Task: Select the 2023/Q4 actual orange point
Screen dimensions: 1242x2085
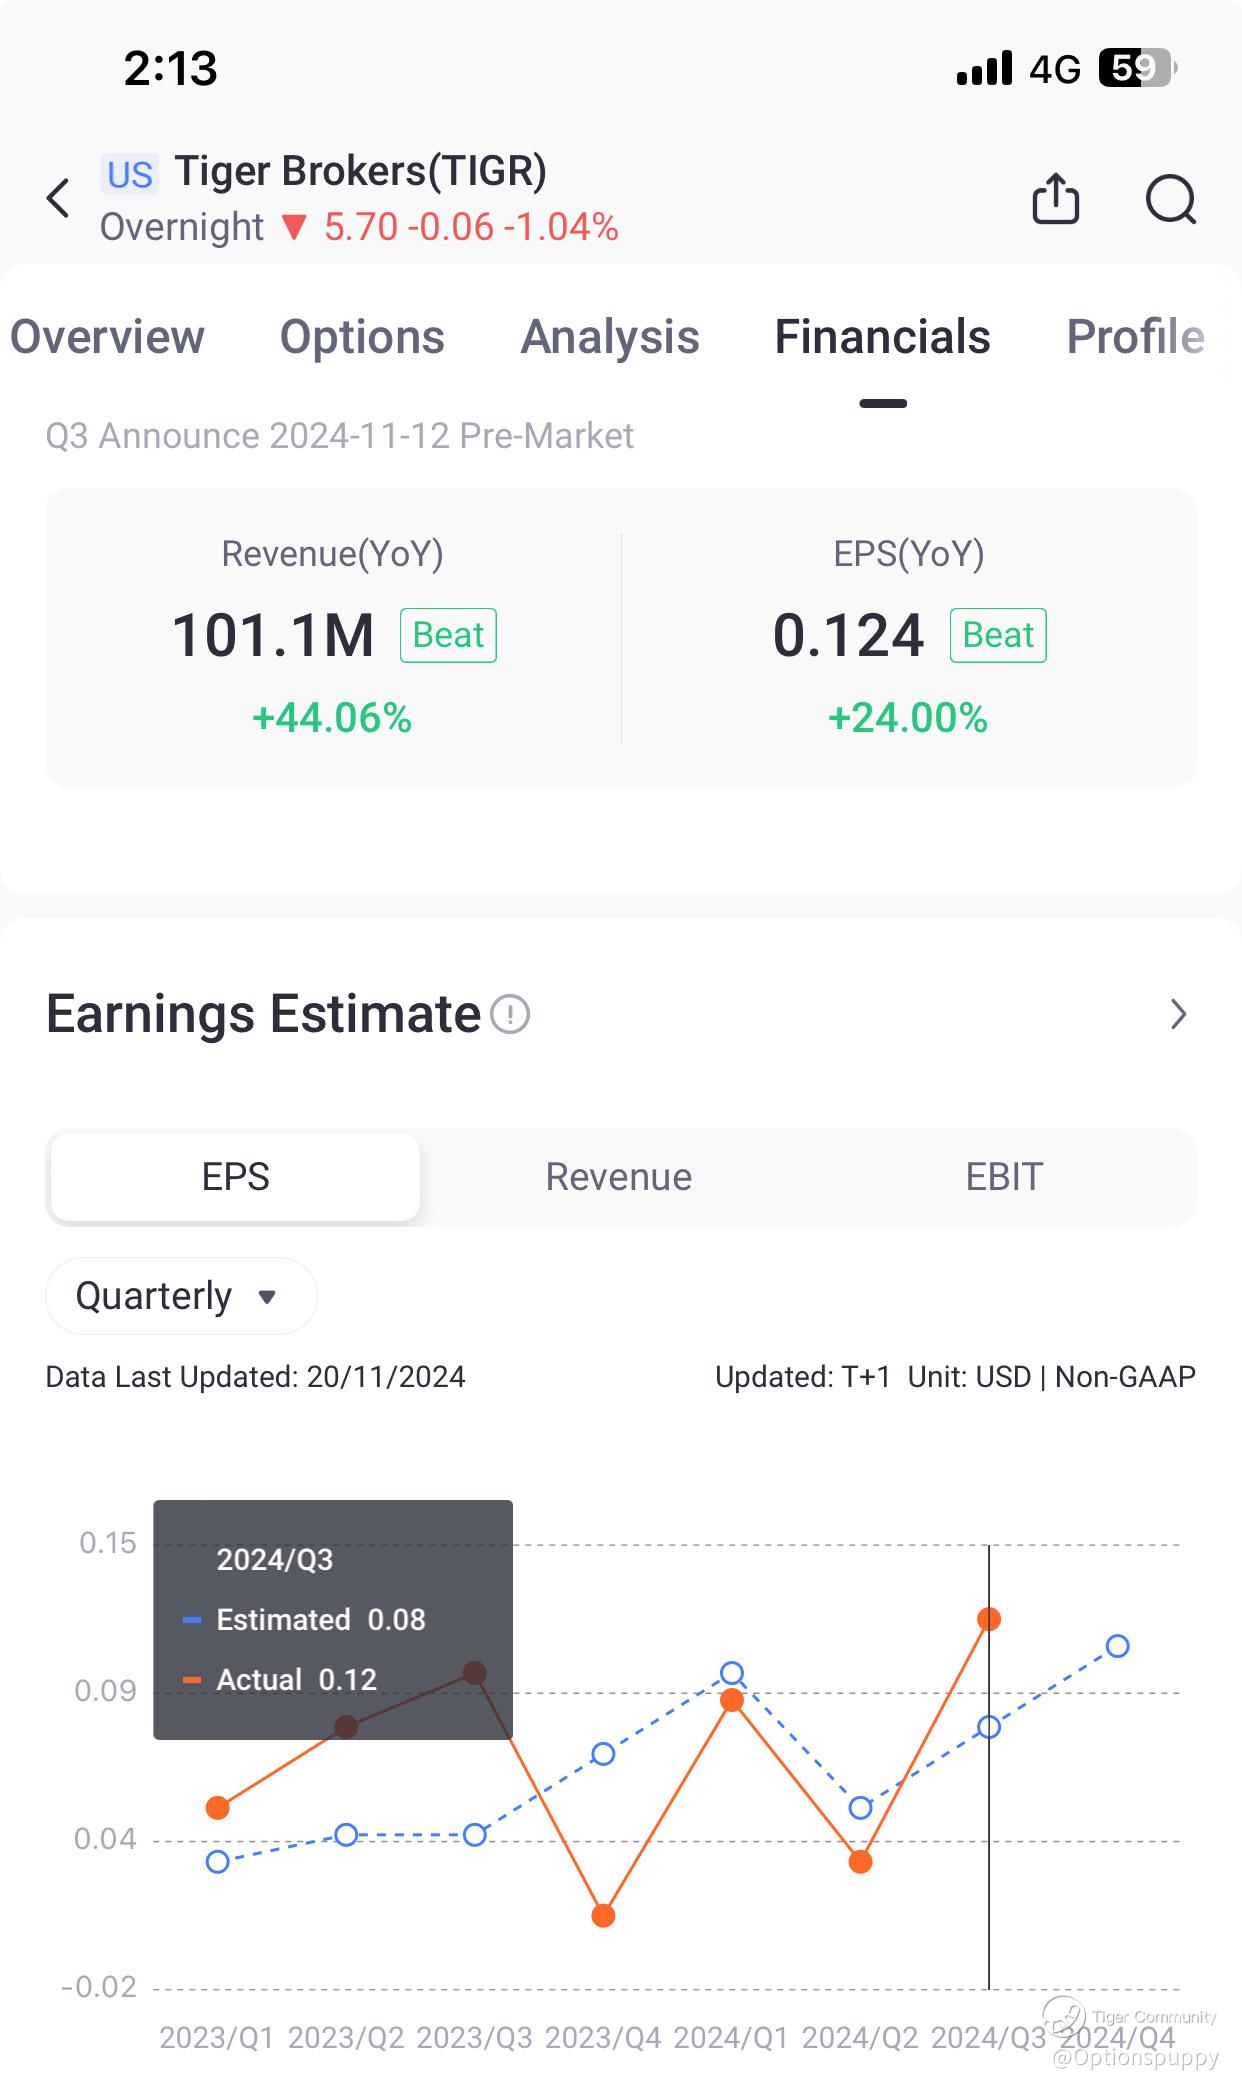Action: pos(603,1916)
